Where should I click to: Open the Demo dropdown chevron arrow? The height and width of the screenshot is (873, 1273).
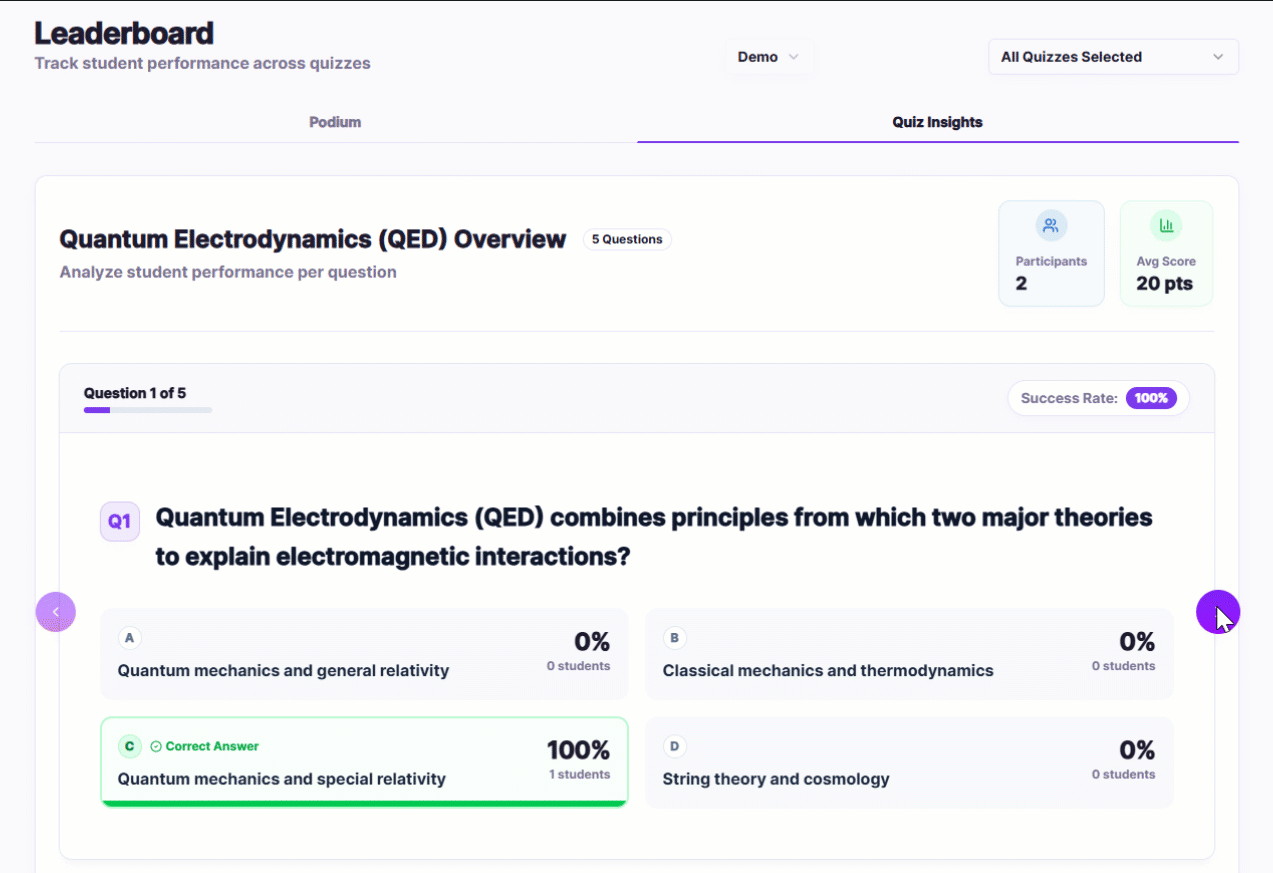click(x=791, y=57)
